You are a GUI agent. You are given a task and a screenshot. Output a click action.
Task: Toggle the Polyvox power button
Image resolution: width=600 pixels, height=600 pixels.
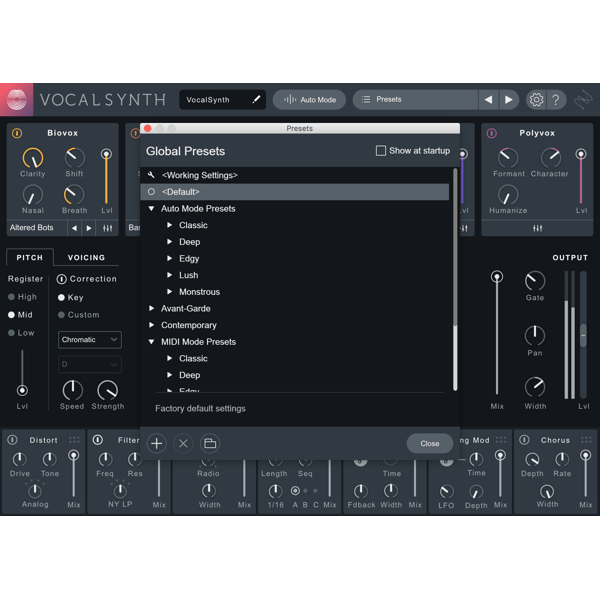492,133
